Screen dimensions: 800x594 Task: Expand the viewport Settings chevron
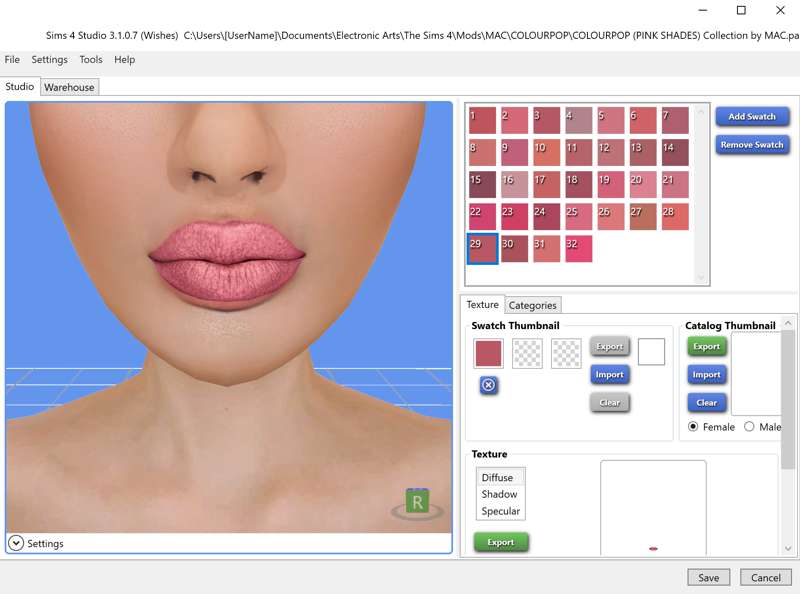[16, 543]
